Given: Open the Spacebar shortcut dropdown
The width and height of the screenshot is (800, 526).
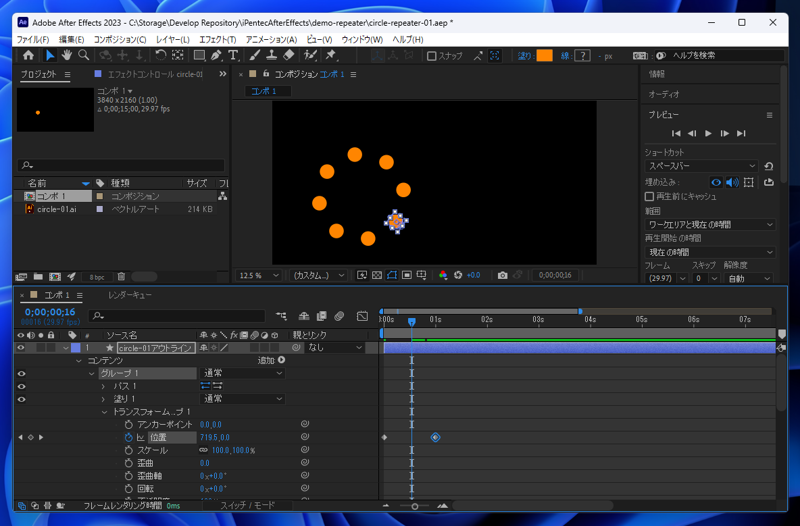Looking at the screenshot, I should tap(702, 166).
